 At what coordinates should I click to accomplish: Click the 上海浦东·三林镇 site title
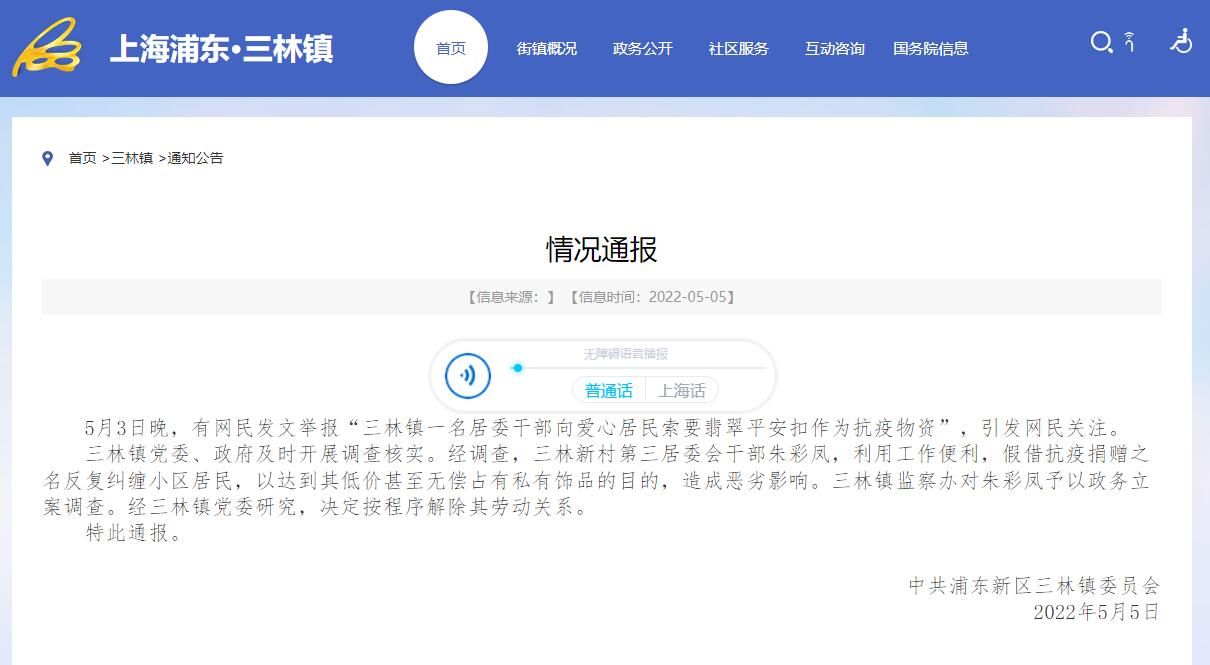point(221,48)
